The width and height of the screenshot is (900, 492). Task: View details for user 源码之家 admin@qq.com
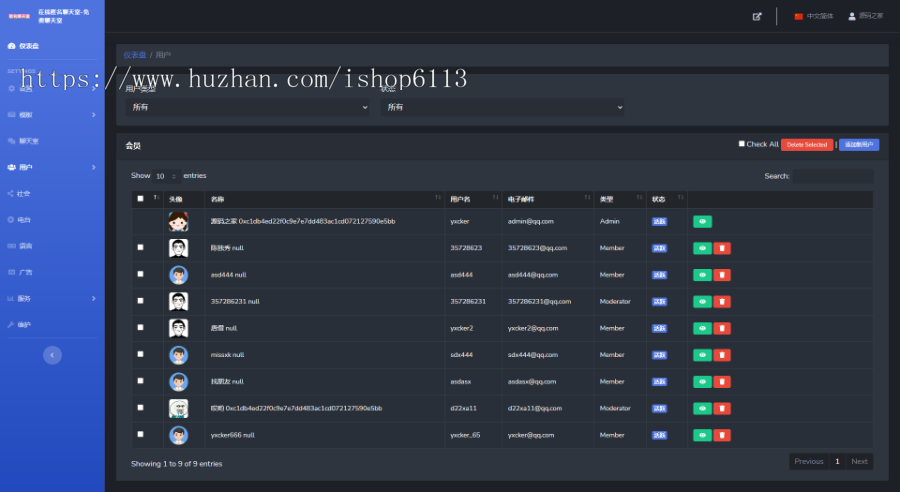click(702, 222)
